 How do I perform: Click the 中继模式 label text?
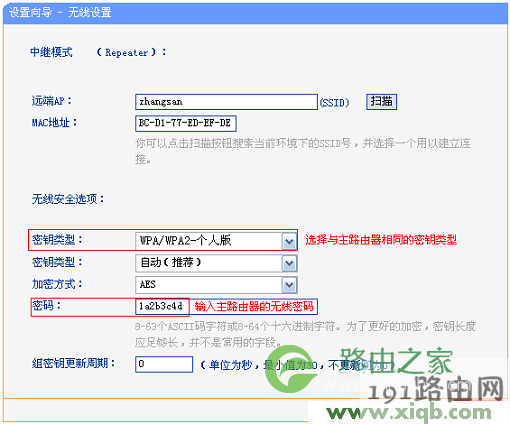(51, 52)
